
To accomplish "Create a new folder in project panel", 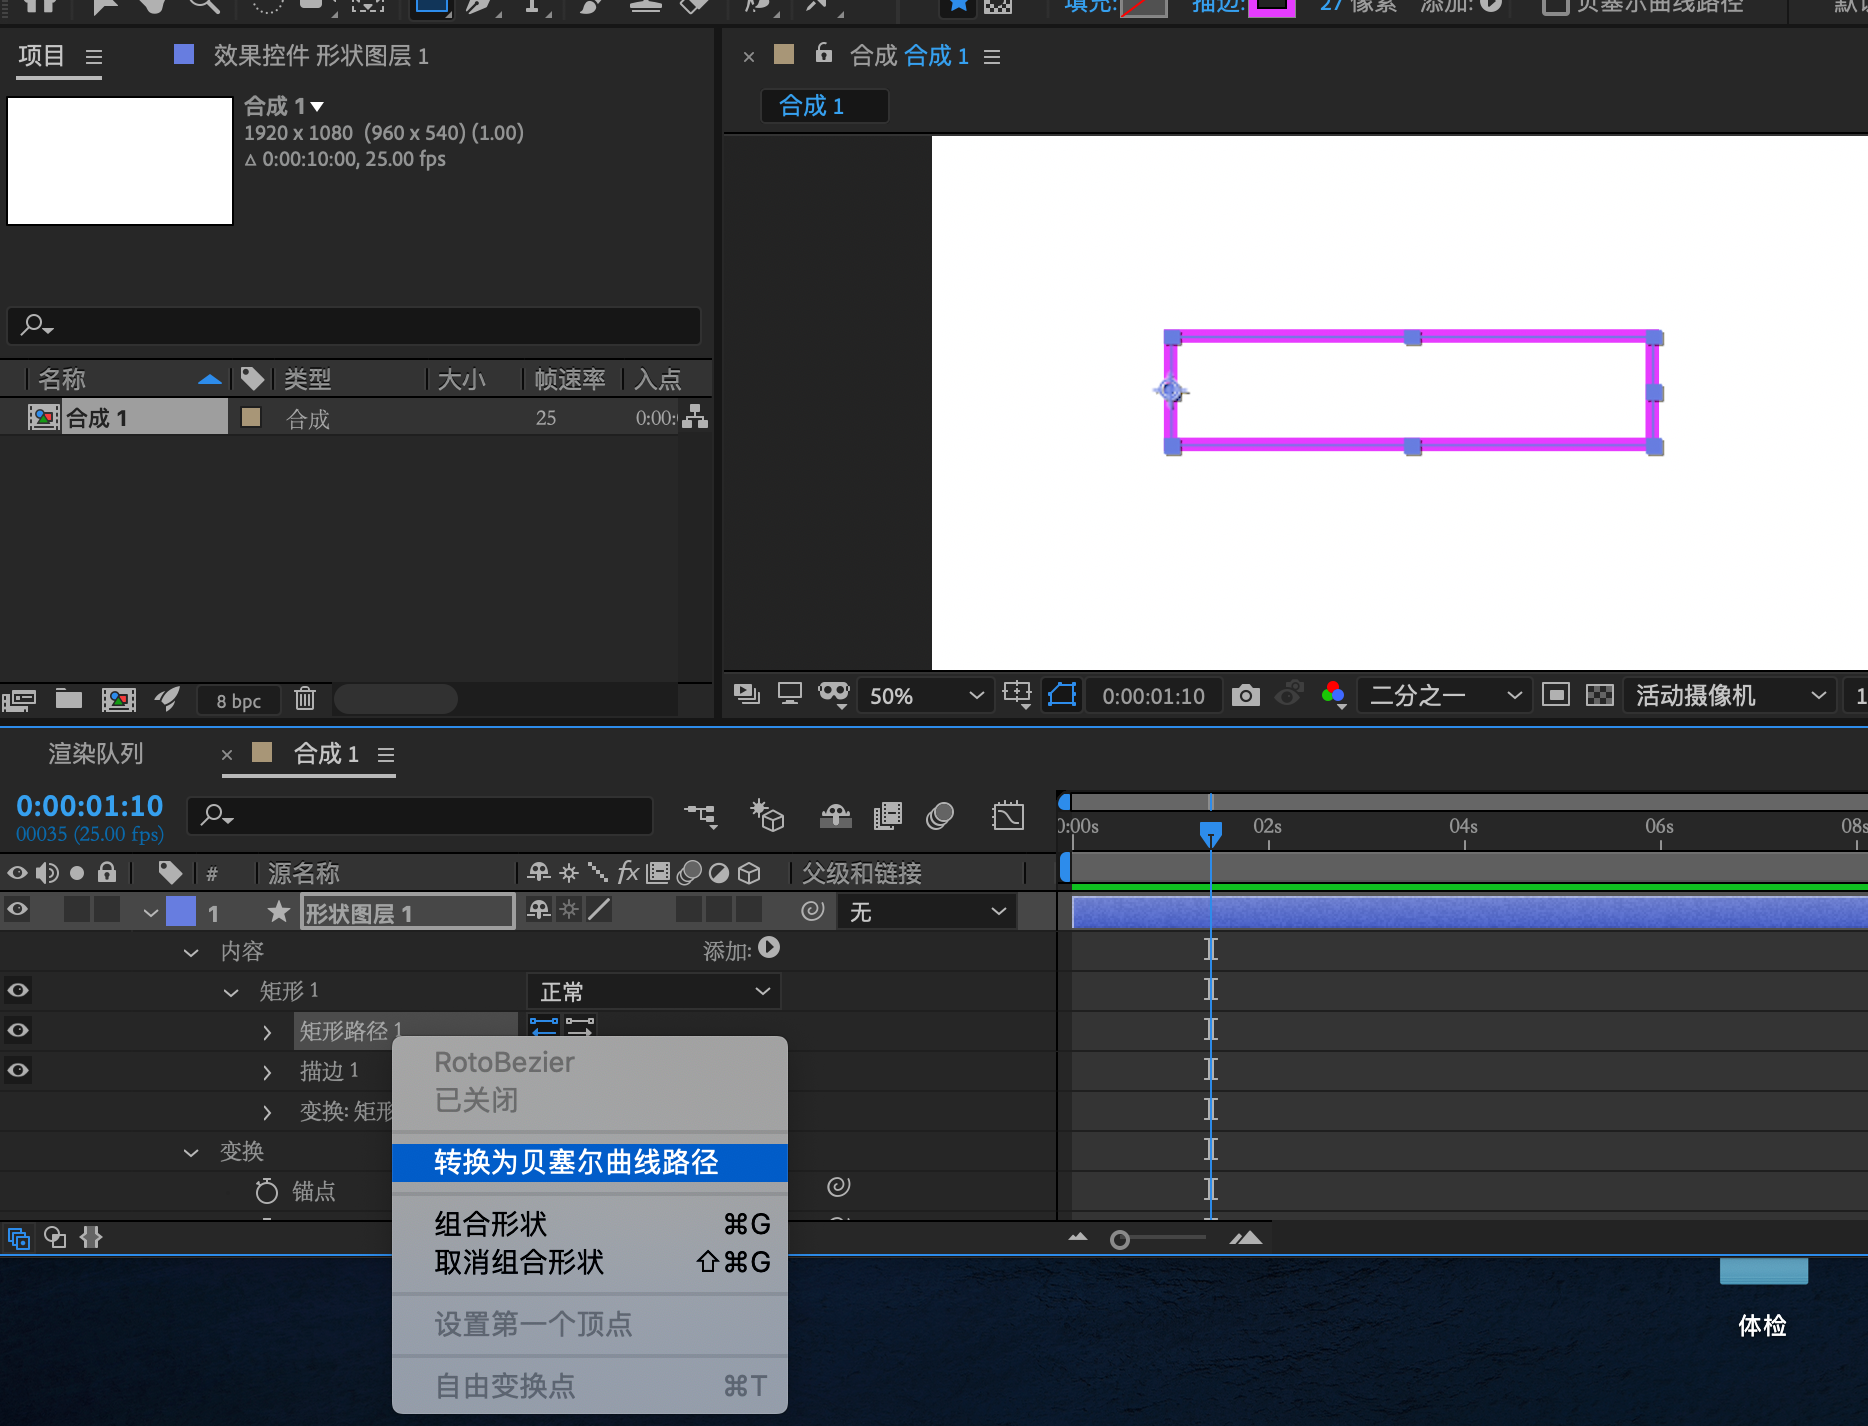I will 69,699.
